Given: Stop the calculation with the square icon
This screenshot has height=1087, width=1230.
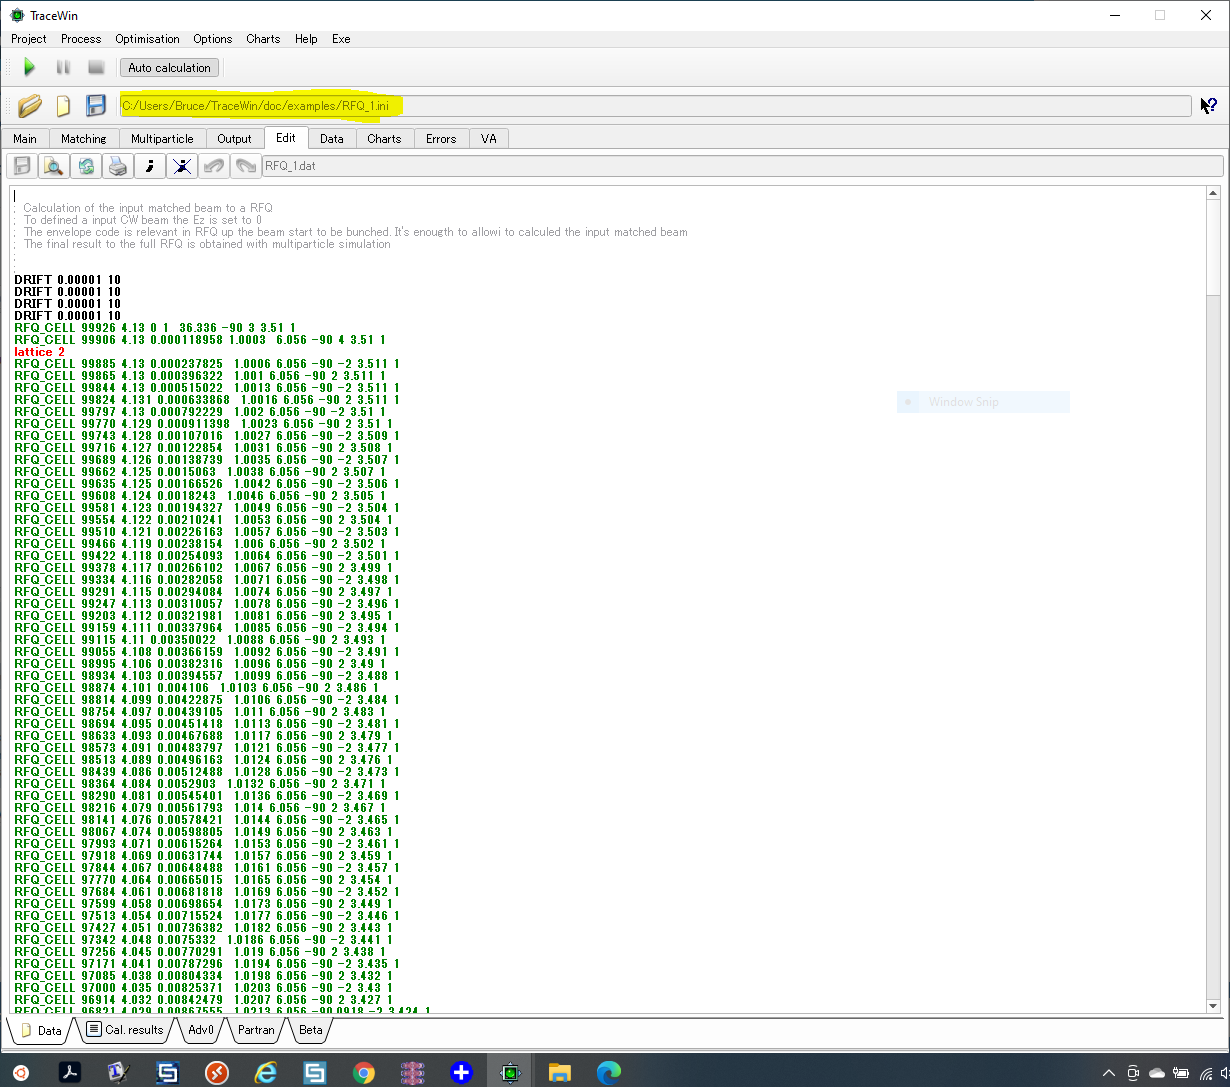Looking at the screenshot, I should tap(96, 67).
